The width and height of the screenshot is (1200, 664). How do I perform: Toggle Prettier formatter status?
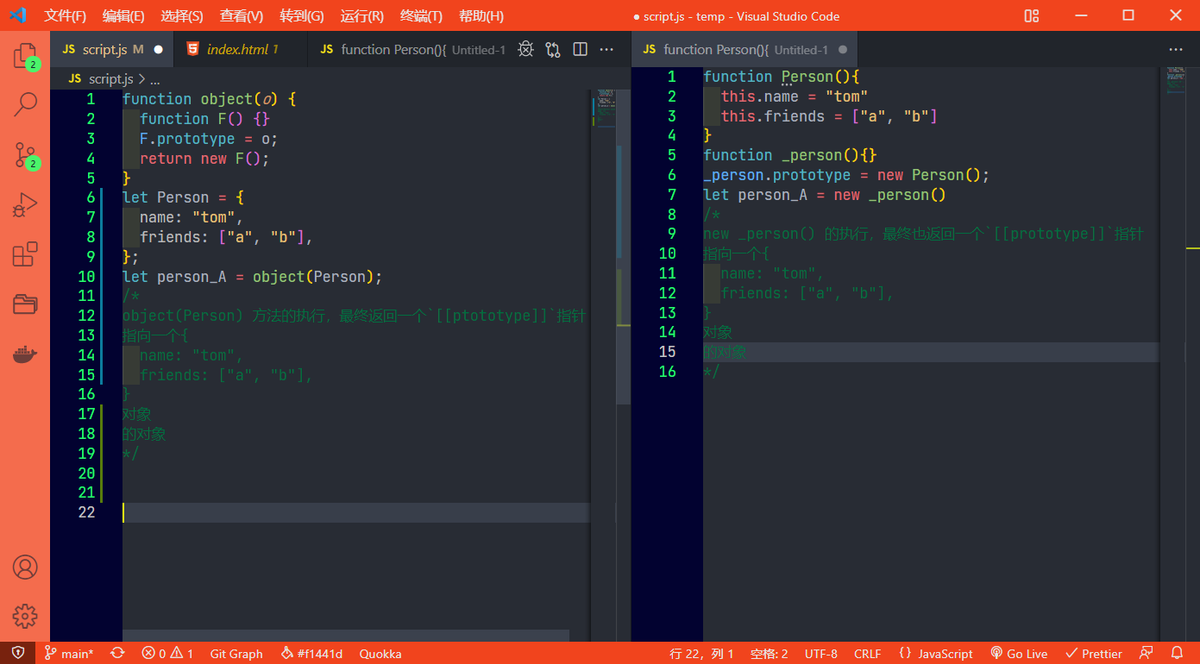(x=1094, y=654)
